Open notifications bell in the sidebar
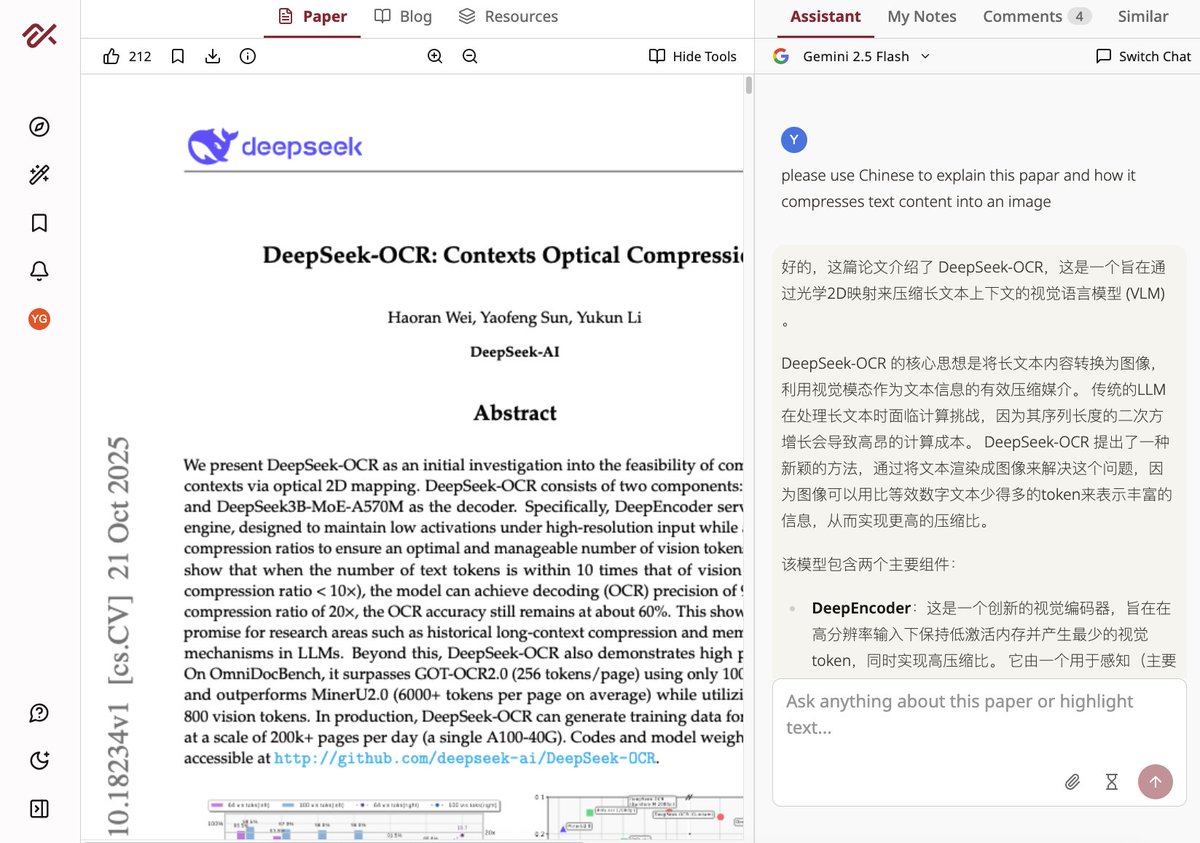The height and width of the screenshot is (843, 1200). point(39,271)
